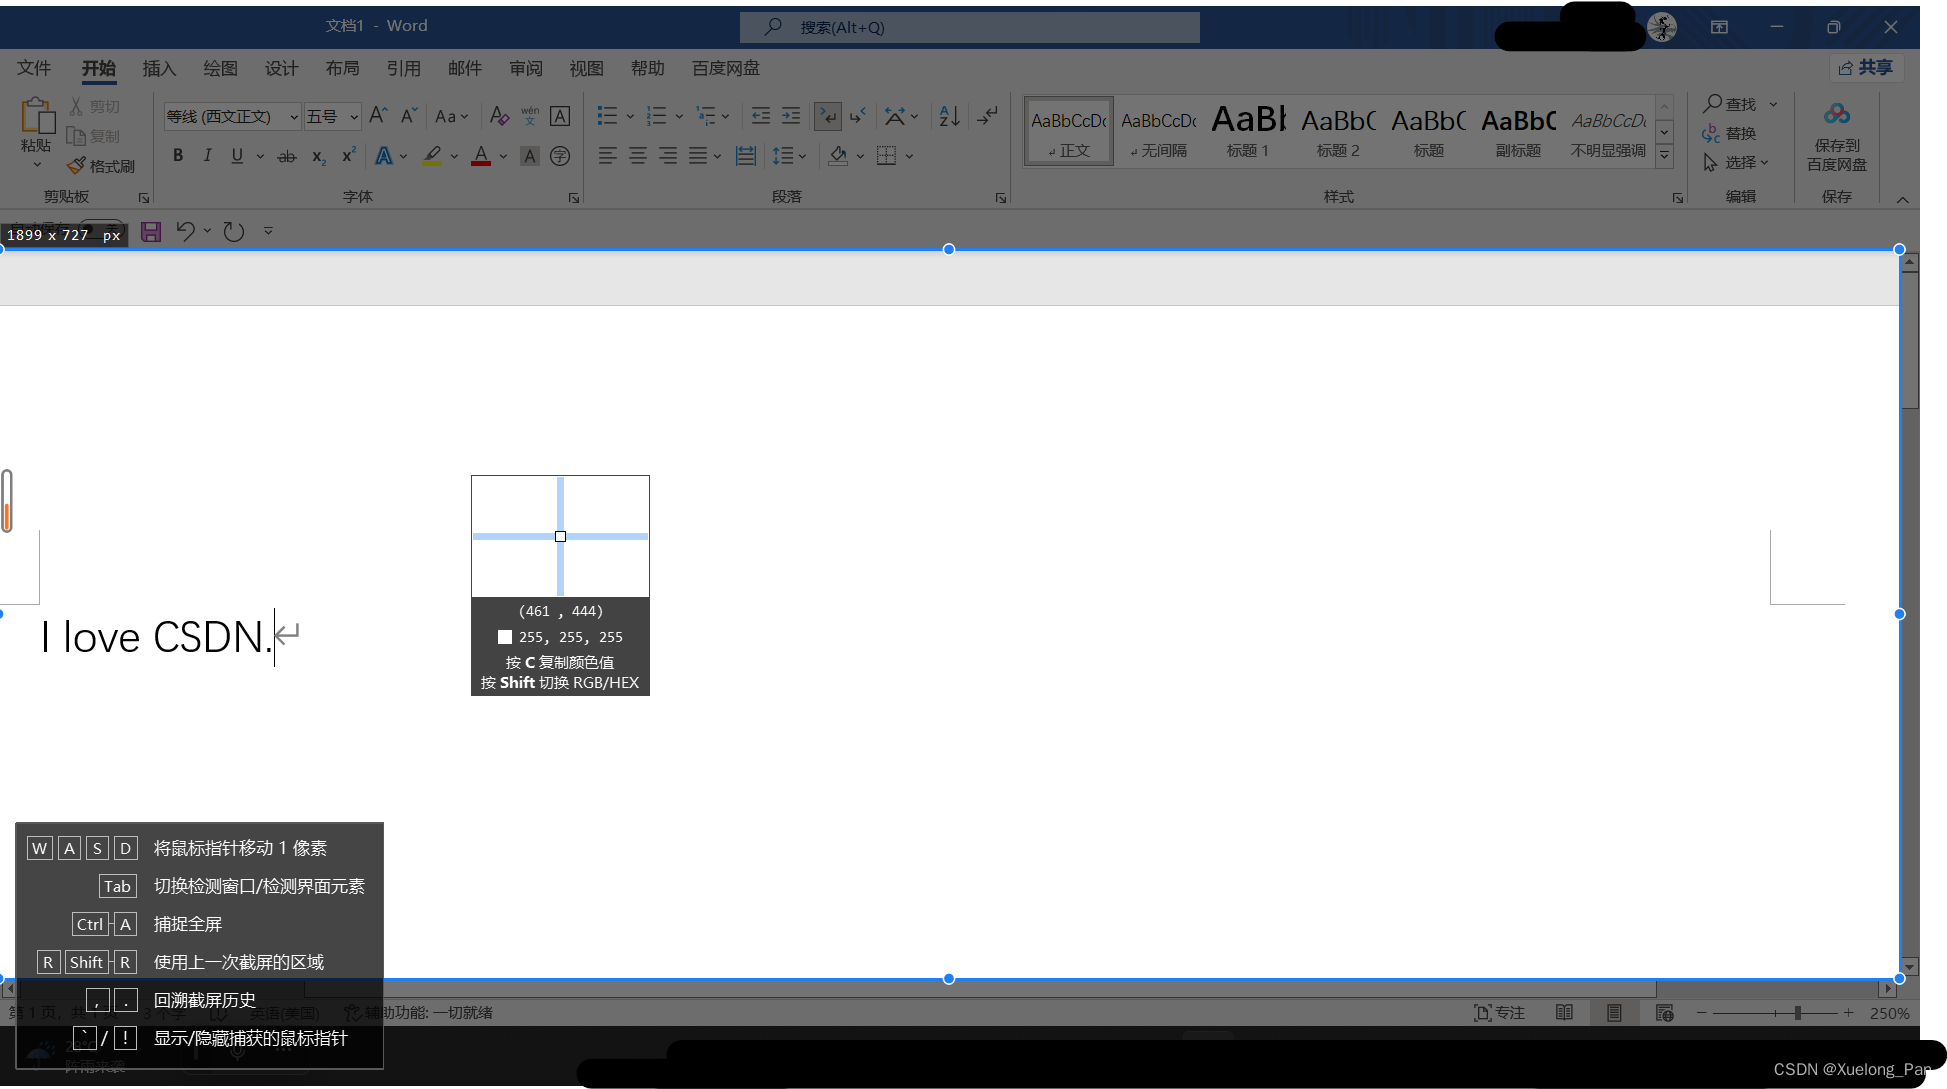This screenshot has height=1089, width=1947.
Task: Click the font color red A swatch
Action: 481,156
